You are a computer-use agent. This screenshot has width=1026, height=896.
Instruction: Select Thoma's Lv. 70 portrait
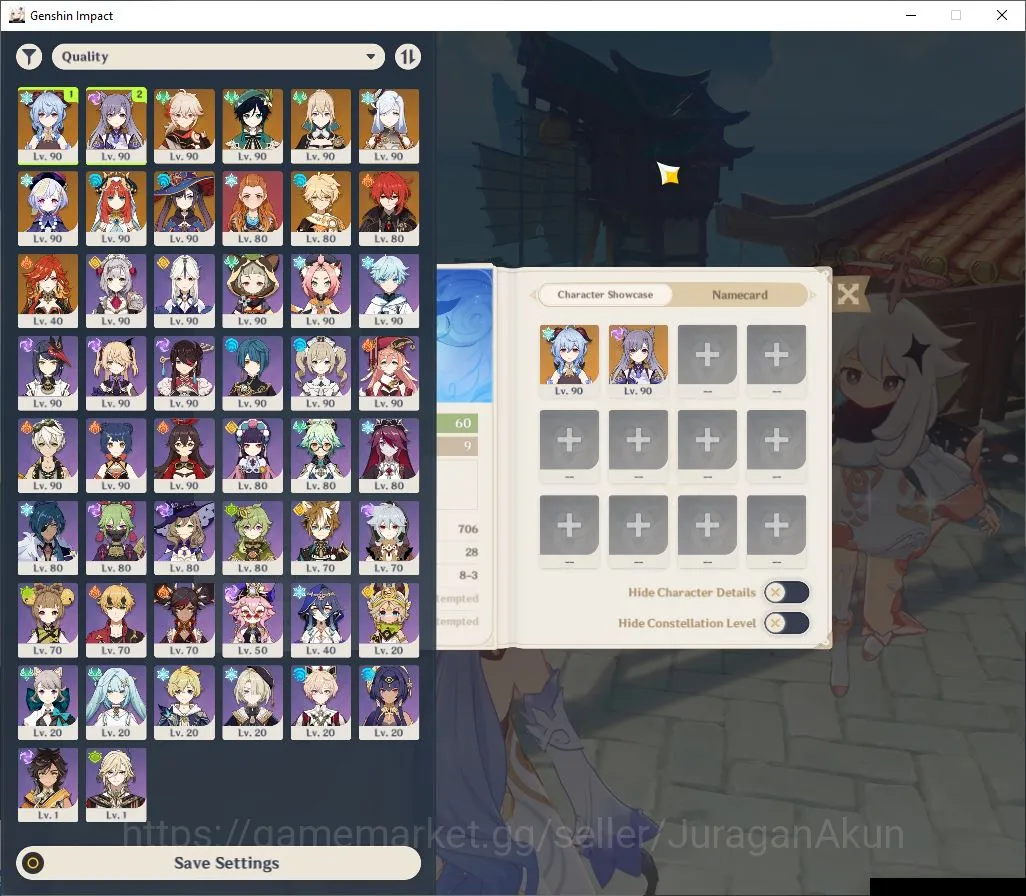pos(116,620)
